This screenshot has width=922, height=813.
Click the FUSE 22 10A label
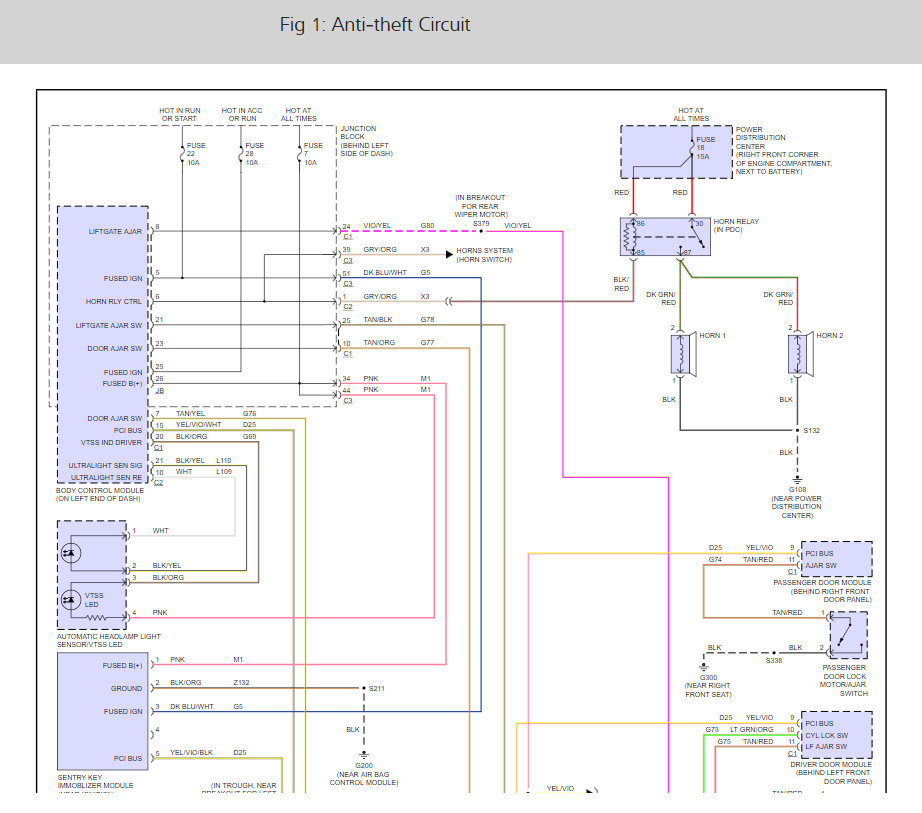(x=196, y=154)
